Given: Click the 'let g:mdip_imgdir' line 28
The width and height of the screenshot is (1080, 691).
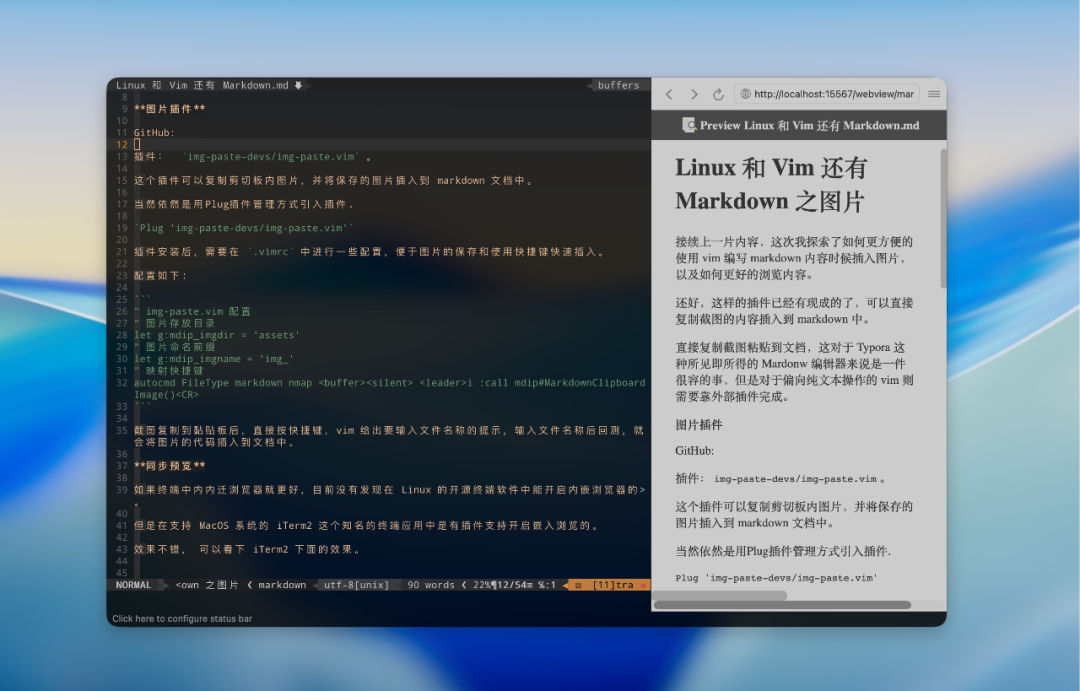Looking at the screenshot, I should click(x=216, y=336).
